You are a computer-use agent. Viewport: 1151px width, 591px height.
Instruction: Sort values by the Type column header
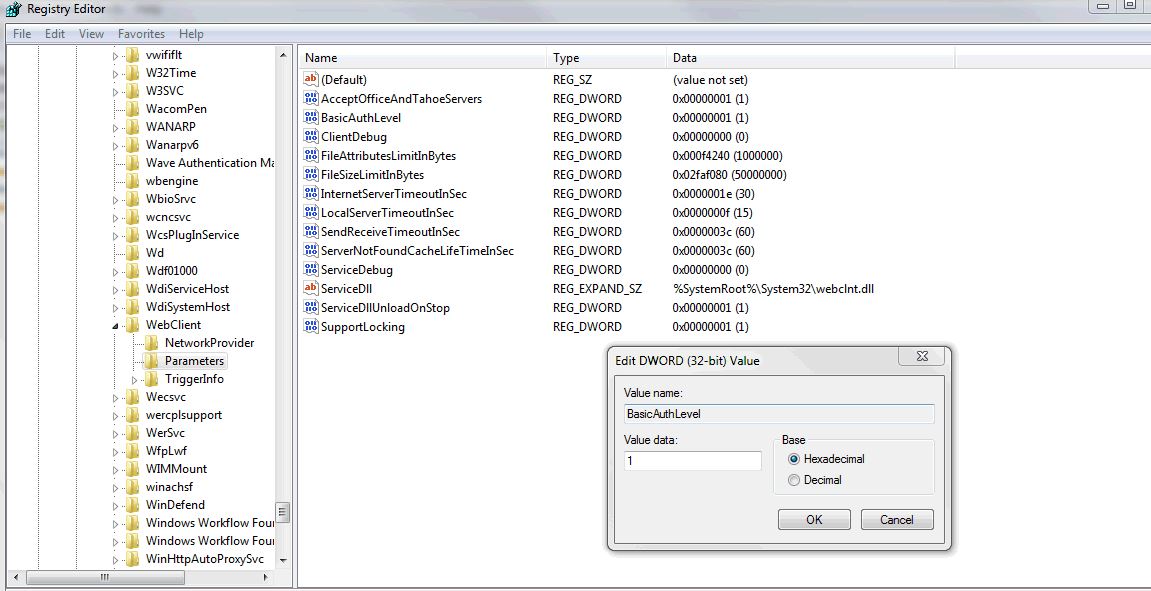pos(606,58)
